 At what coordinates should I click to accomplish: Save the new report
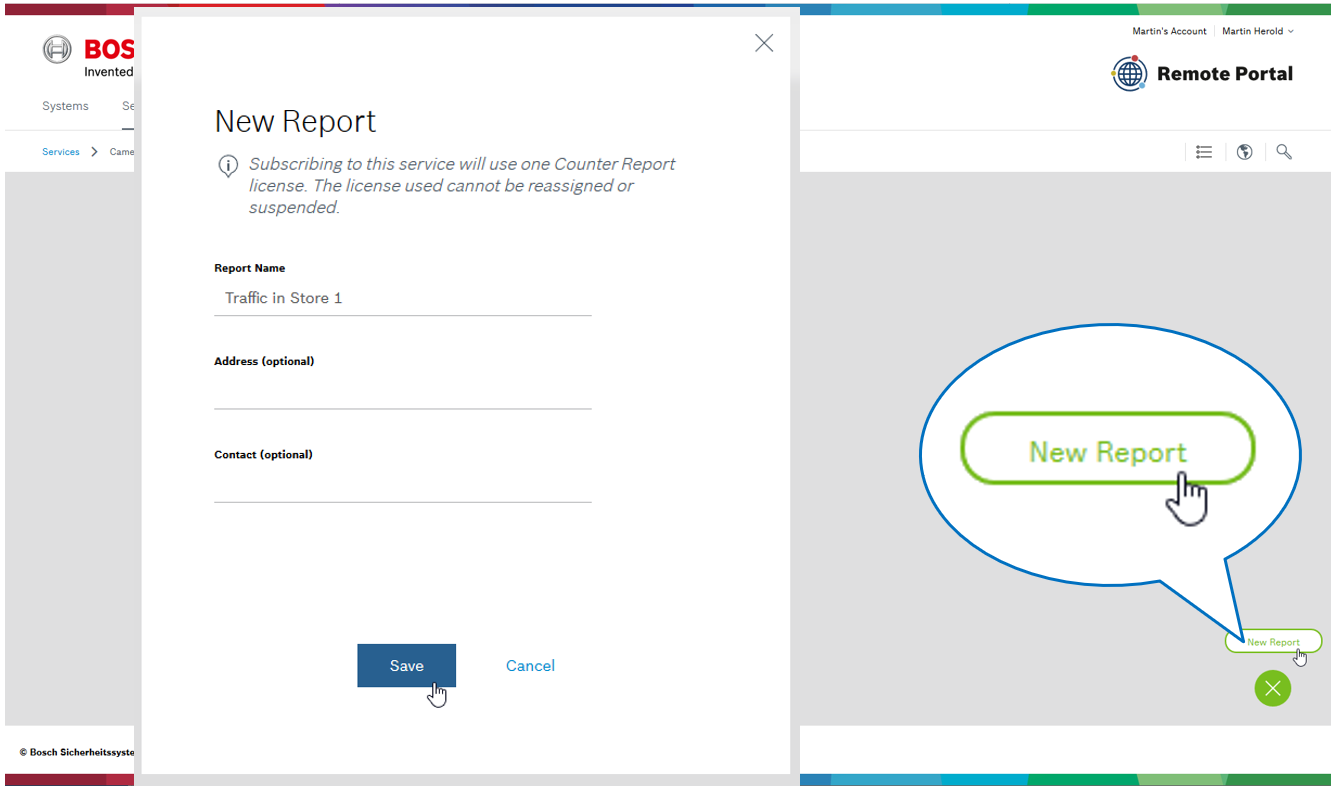tap(406, 666)
